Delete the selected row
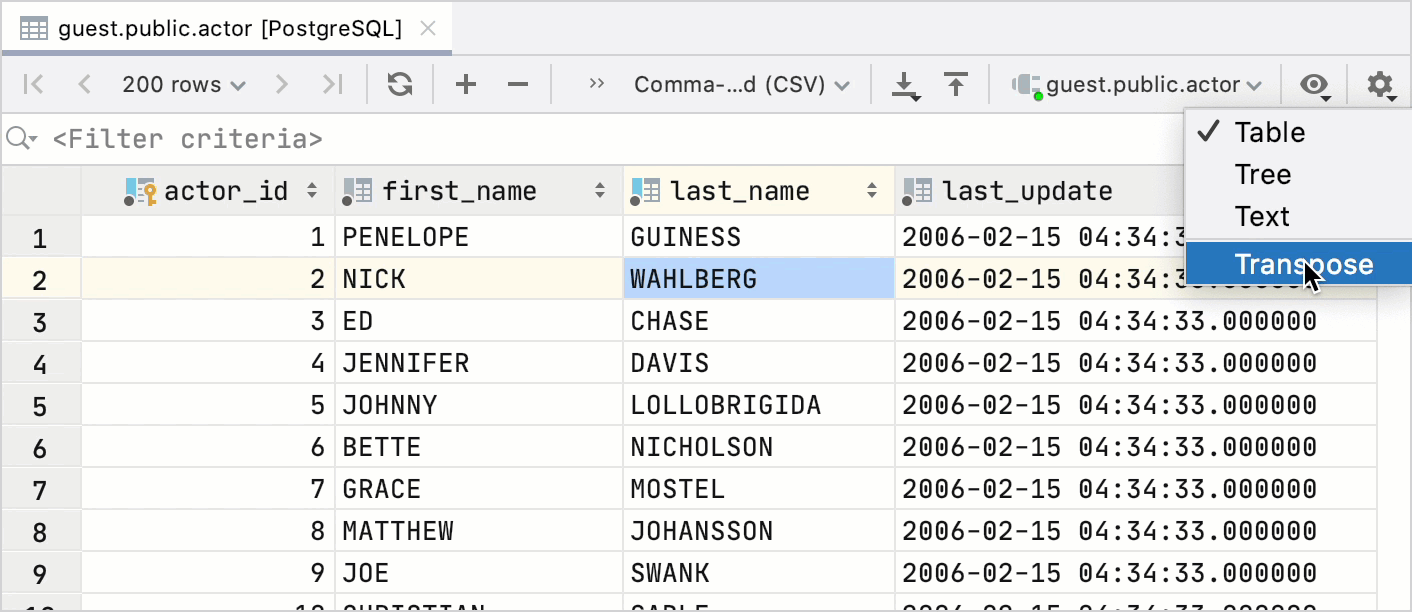Screen dimensions: 1412x612 517,84
